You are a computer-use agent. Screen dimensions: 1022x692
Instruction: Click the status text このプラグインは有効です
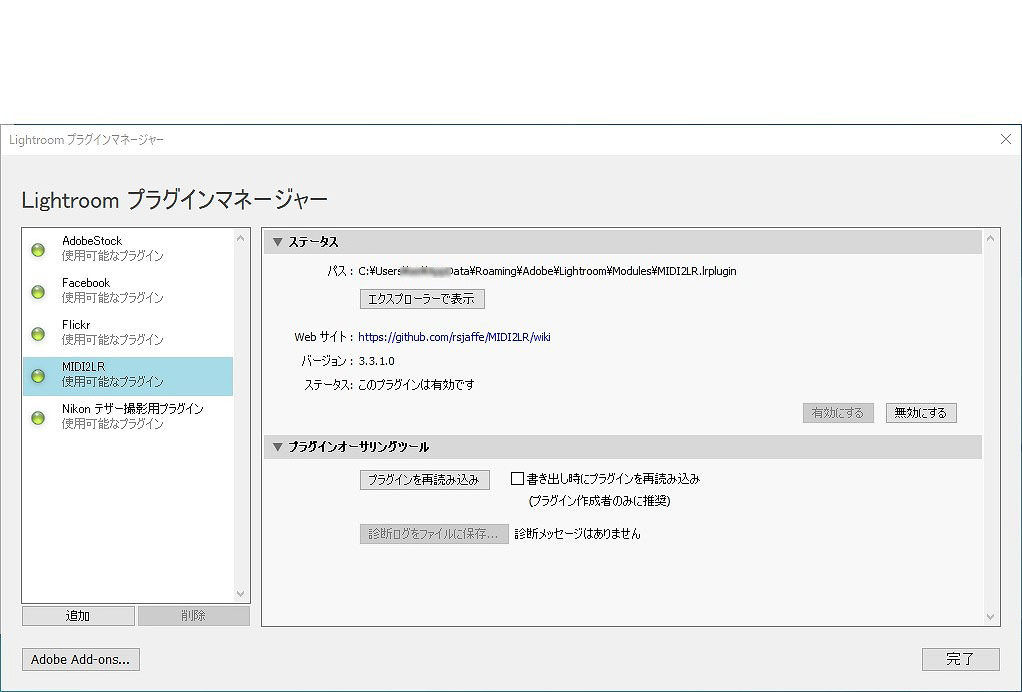[416, 385]
